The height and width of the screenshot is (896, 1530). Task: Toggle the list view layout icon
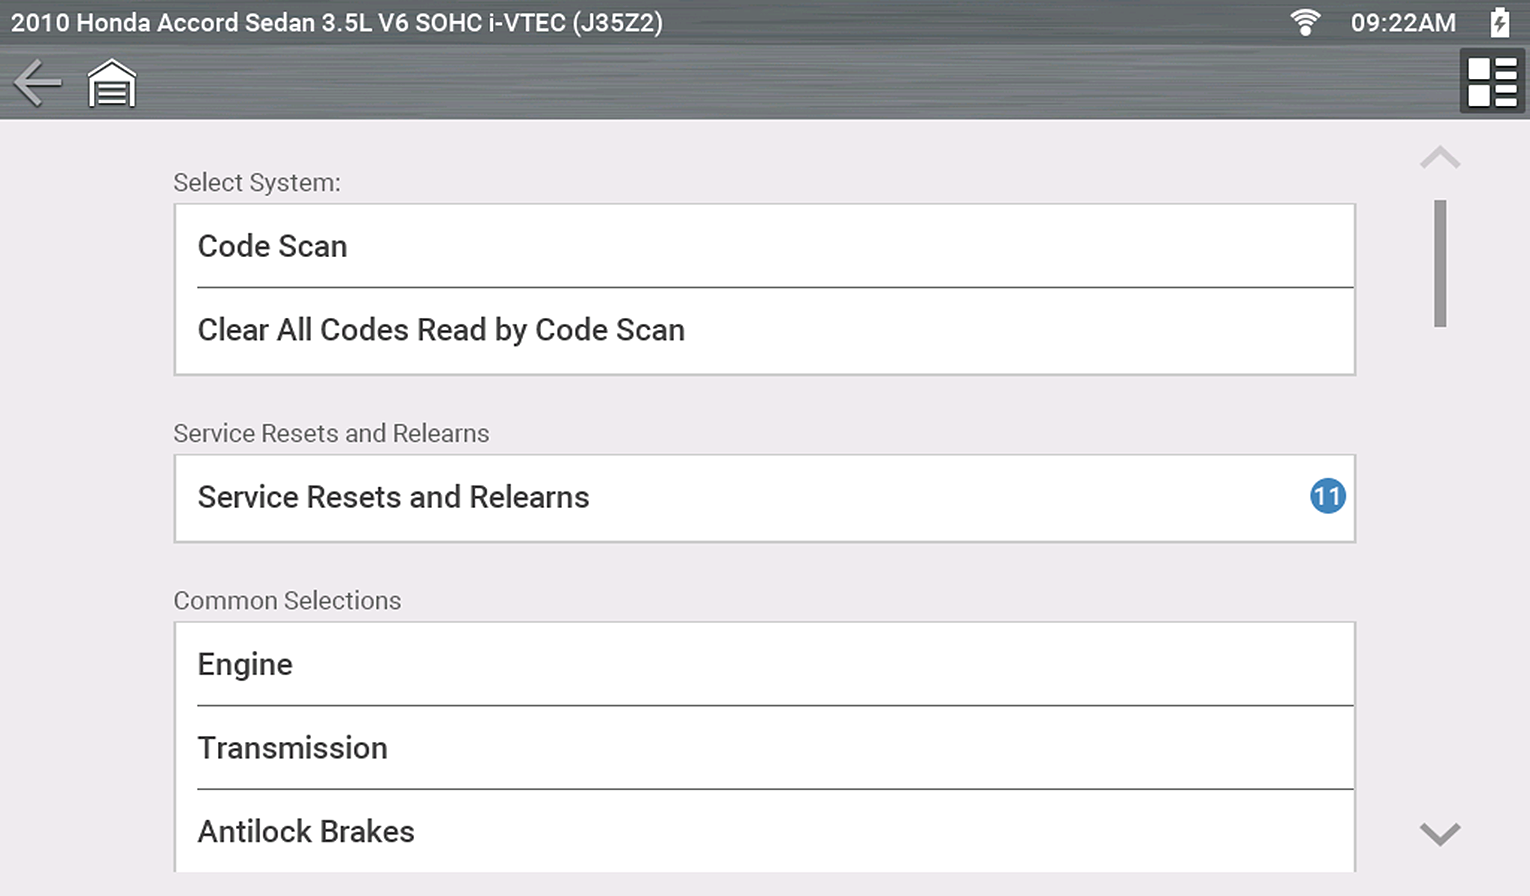[x=1492, y=82]
